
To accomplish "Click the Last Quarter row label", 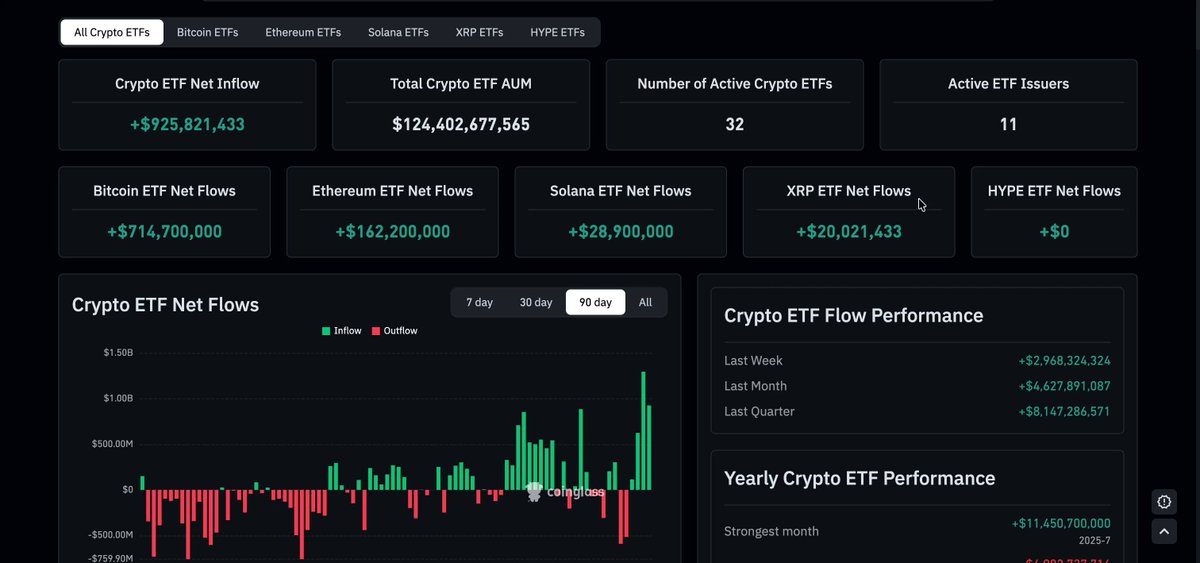I will 760,412.
